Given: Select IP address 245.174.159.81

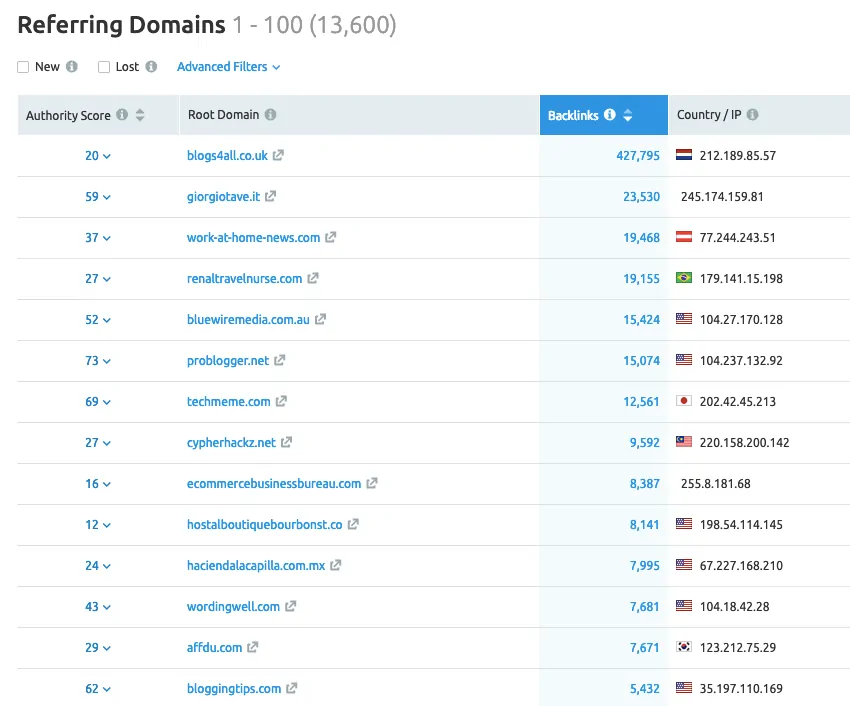Looking at the screenshot, I should pos(722,196).
